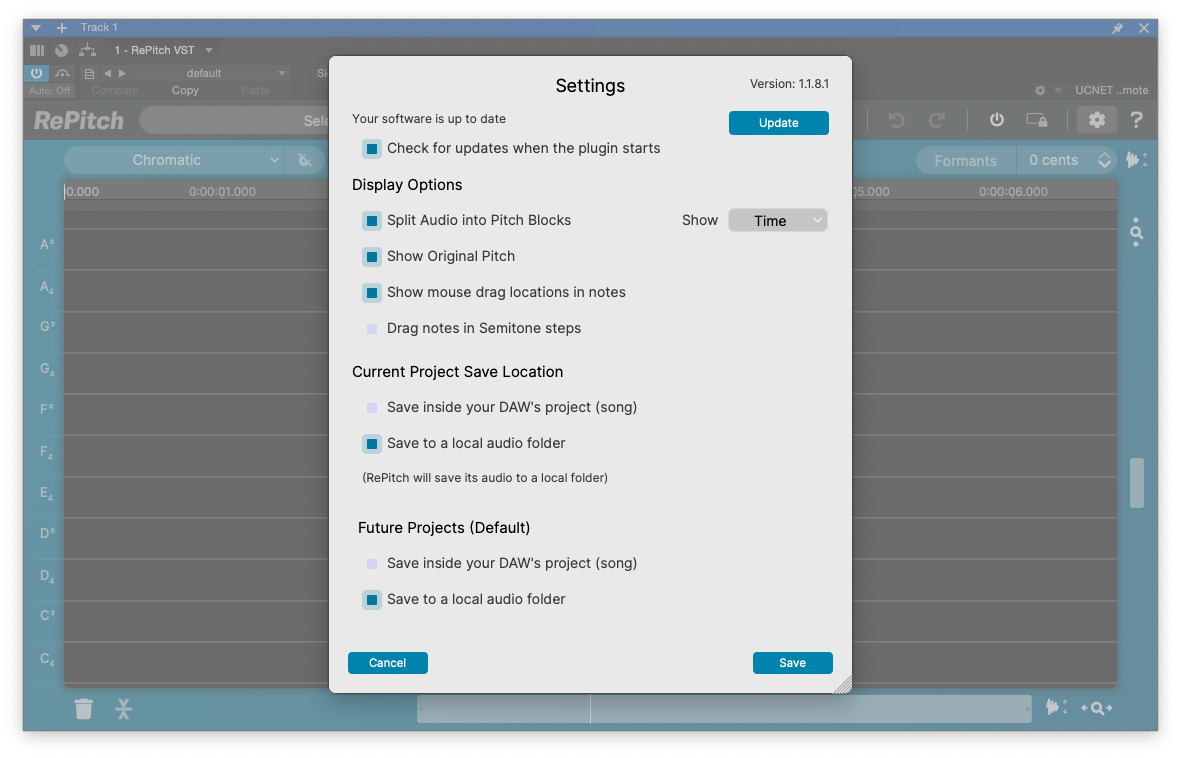Click the C4 pitch row label
The height and width of the screenshot is (758, 1181).
click(47, 659)
